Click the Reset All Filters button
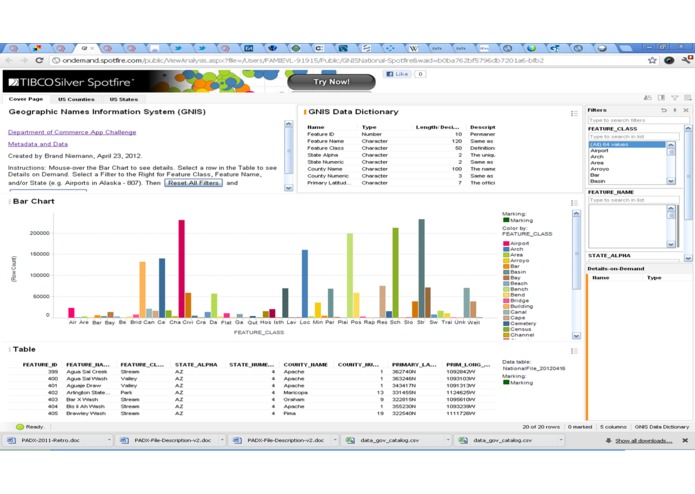Viewport: 695px width, 494px height. 193,183
